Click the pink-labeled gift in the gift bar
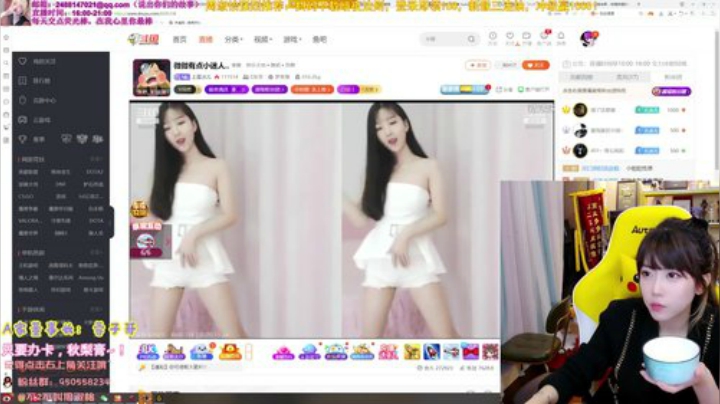This screenshot has width=720, height=404. coord(283,352)
